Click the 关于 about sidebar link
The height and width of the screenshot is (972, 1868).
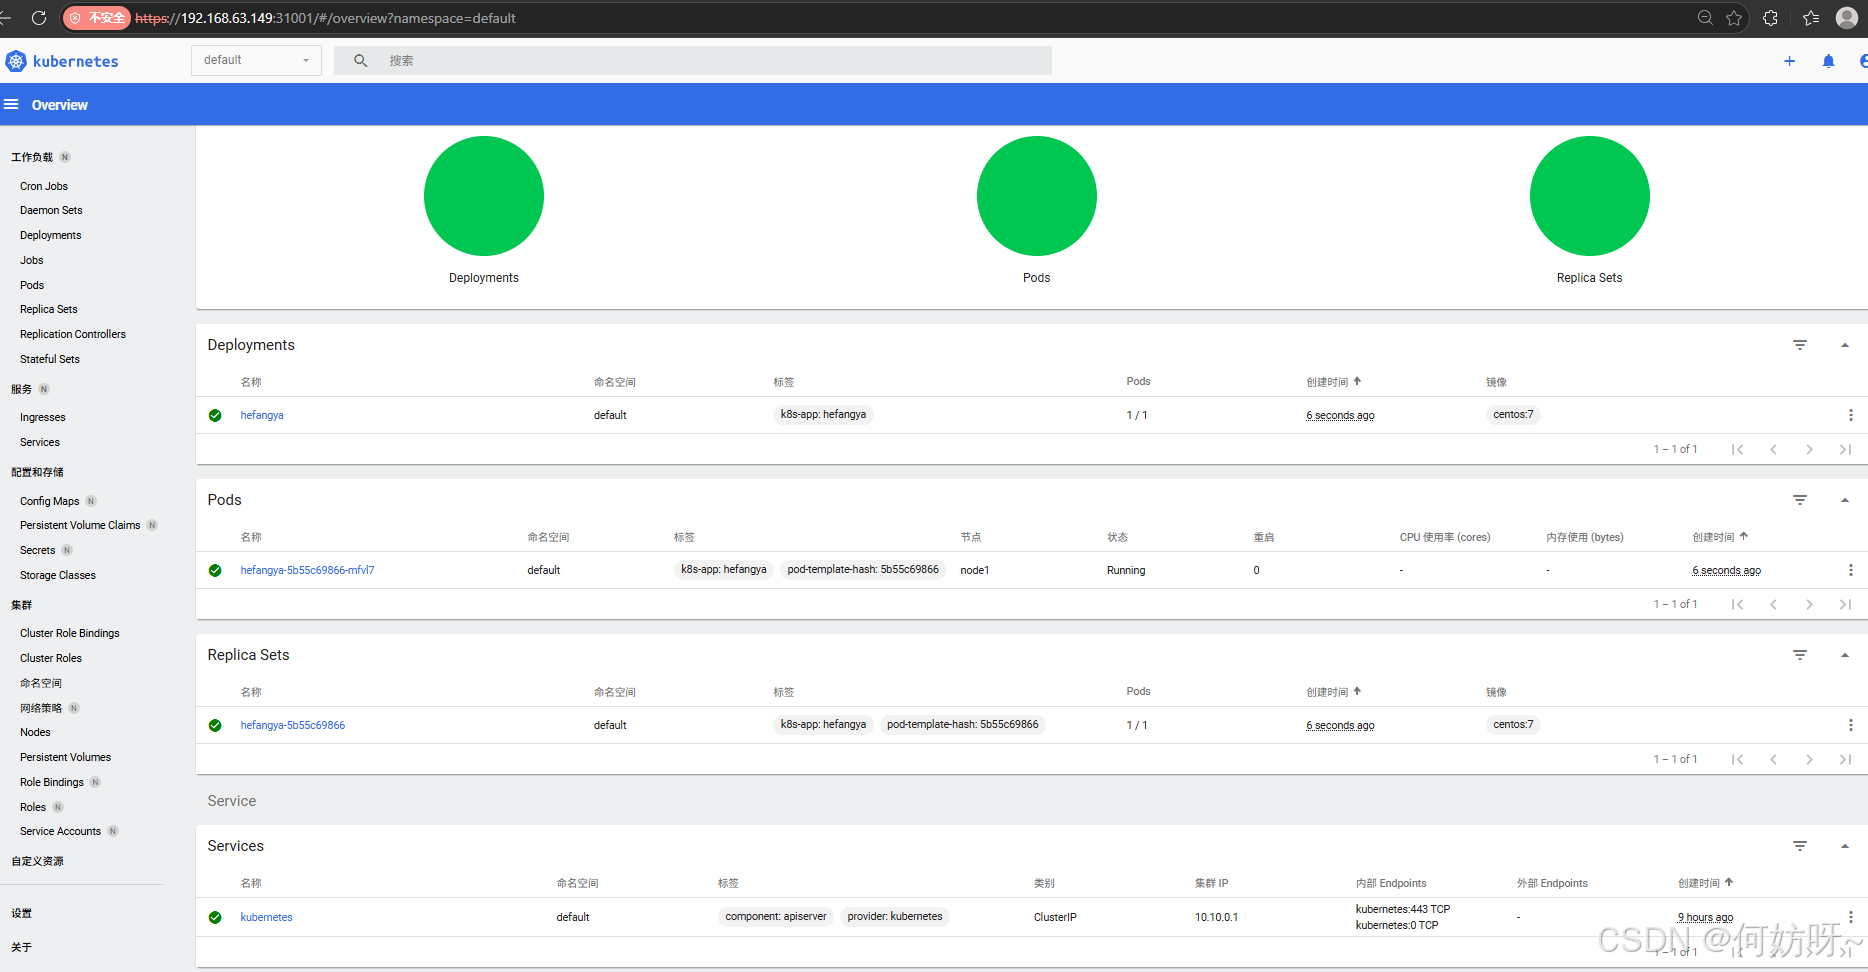pyautogui.click(x=22, y=947)
